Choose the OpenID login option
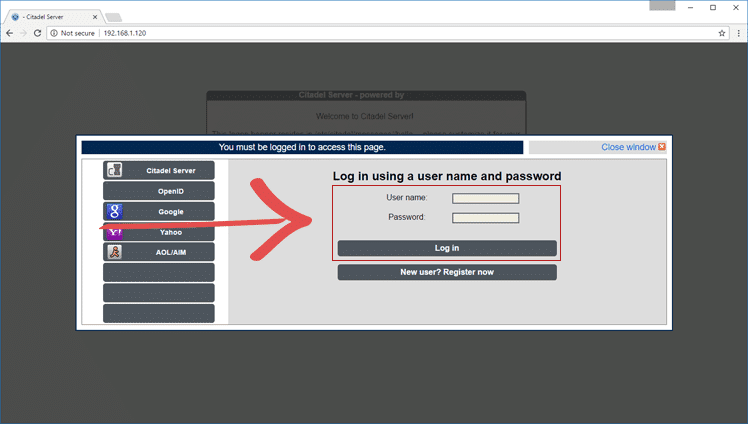 pyautogui.click(x=170, y=191)
